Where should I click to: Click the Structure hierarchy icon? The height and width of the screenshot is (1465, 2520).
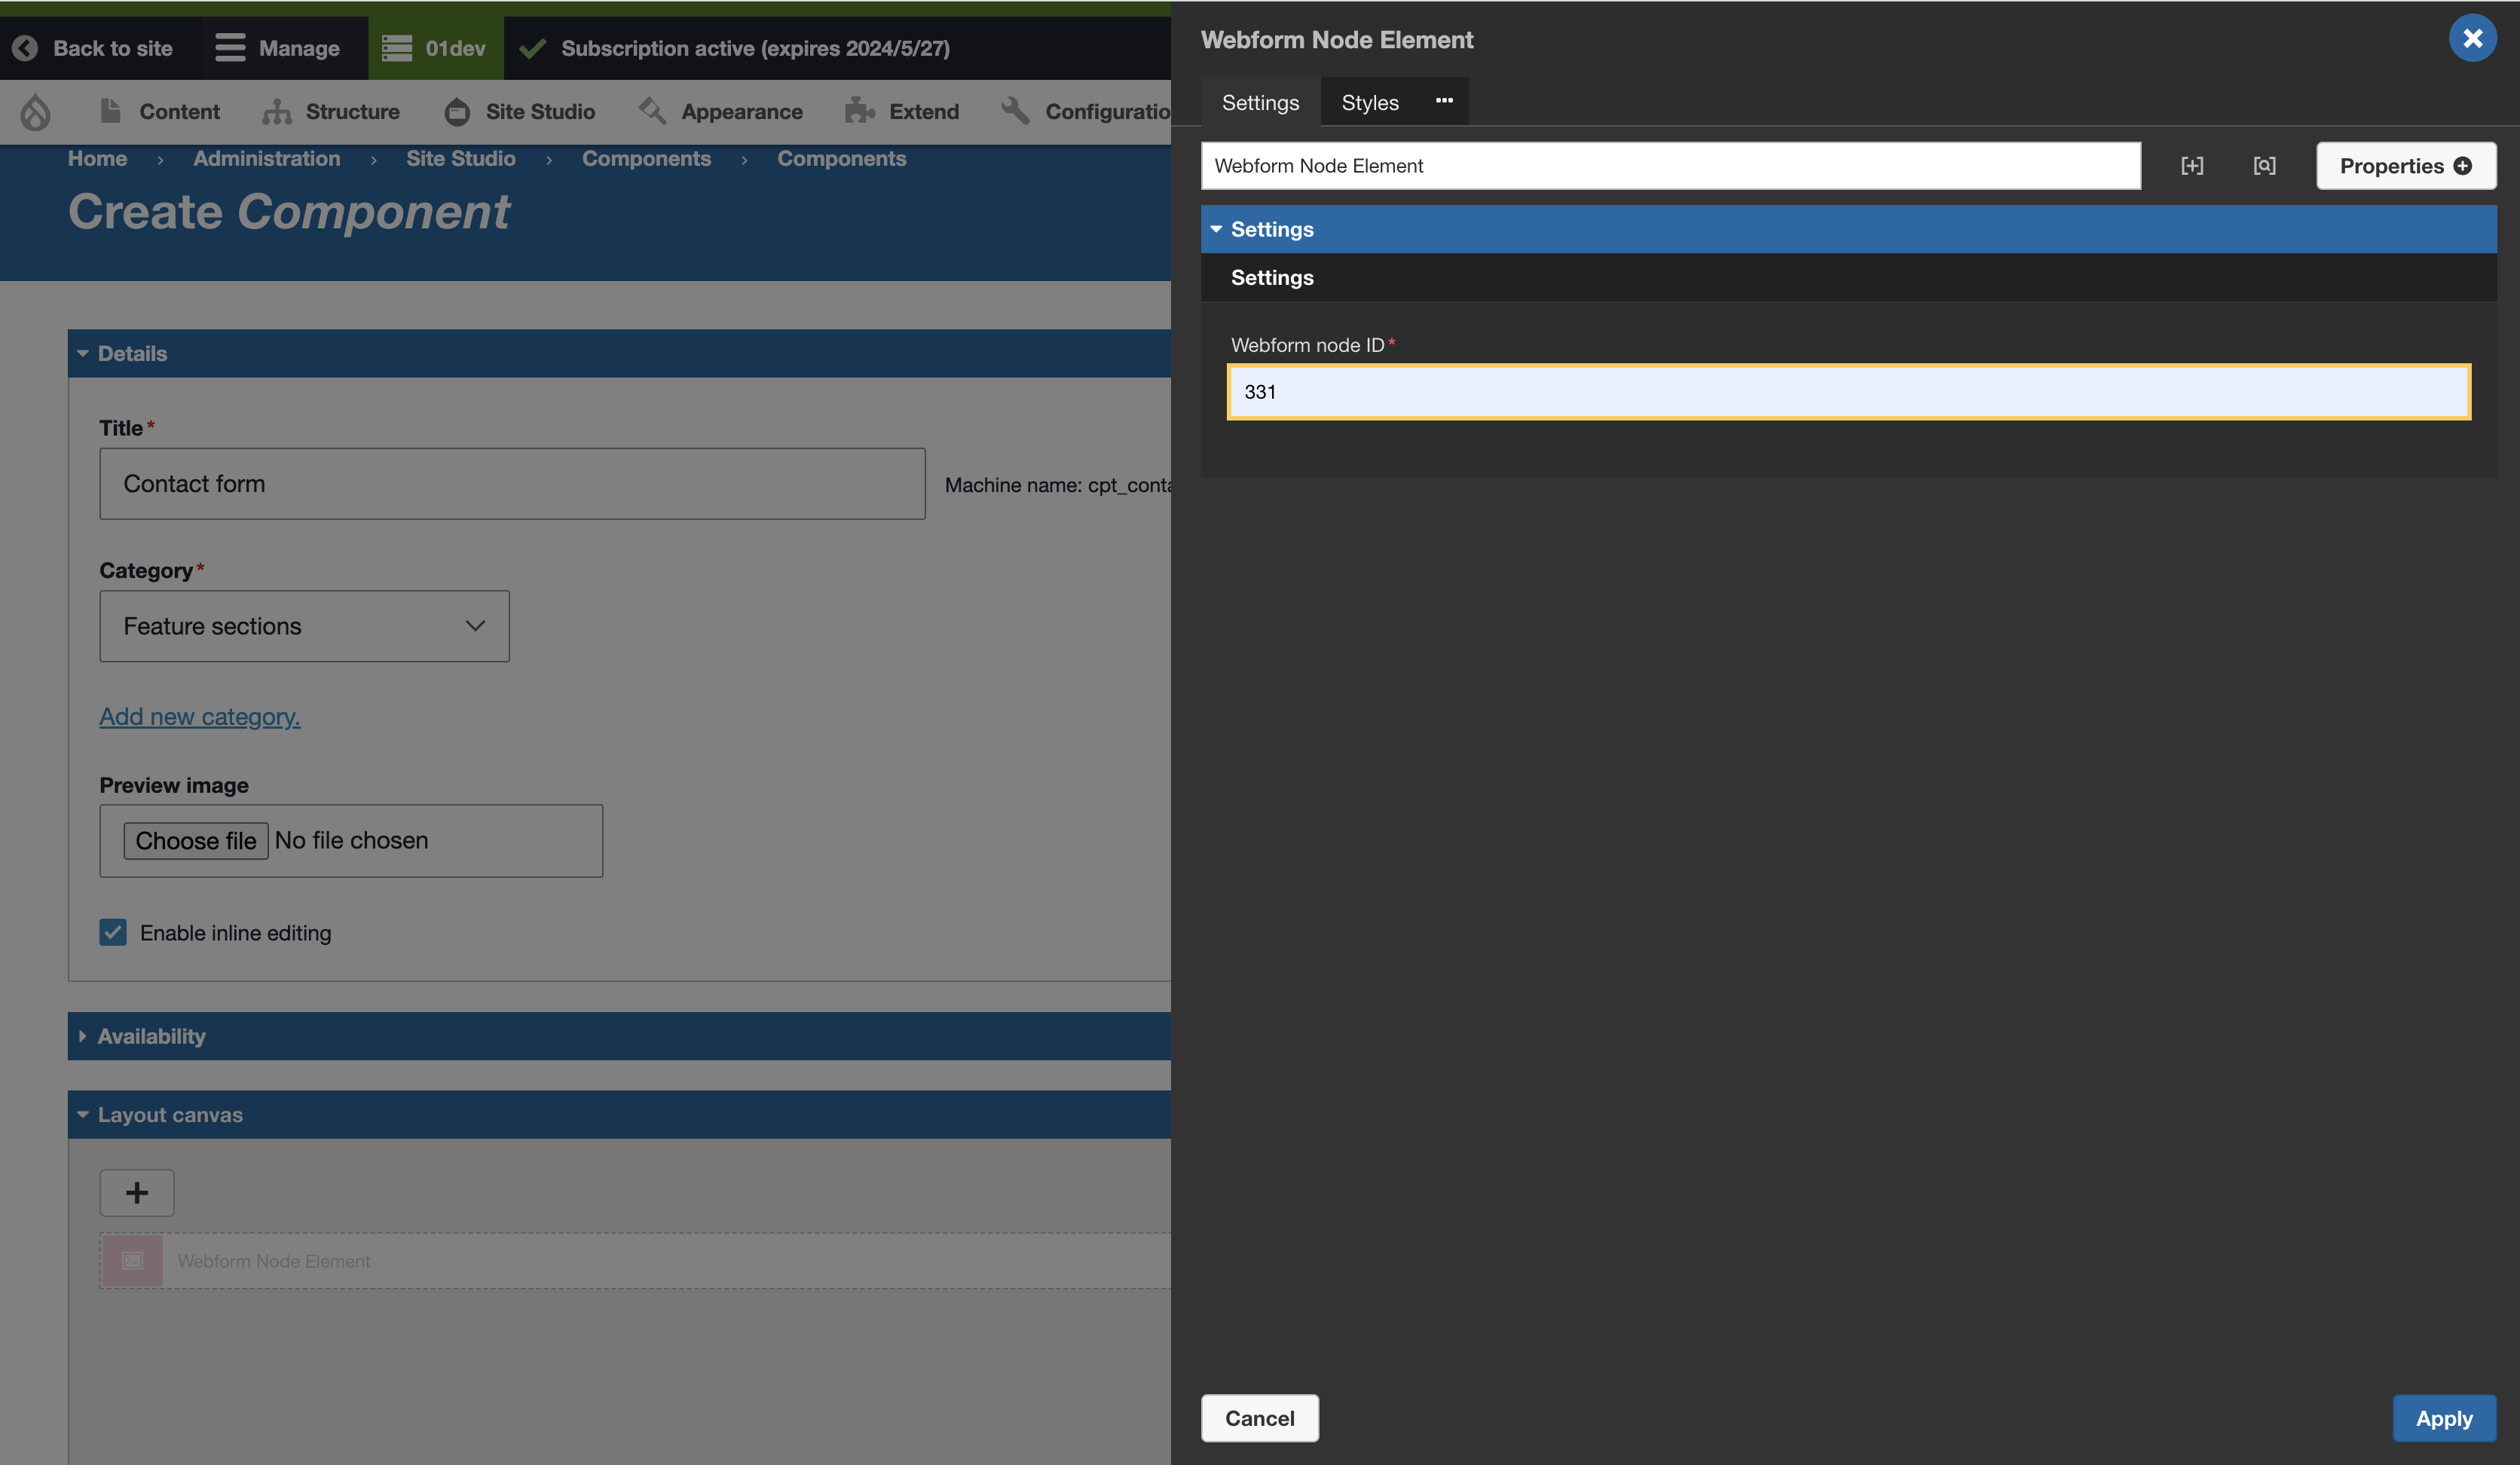click(x=277, y=111)
